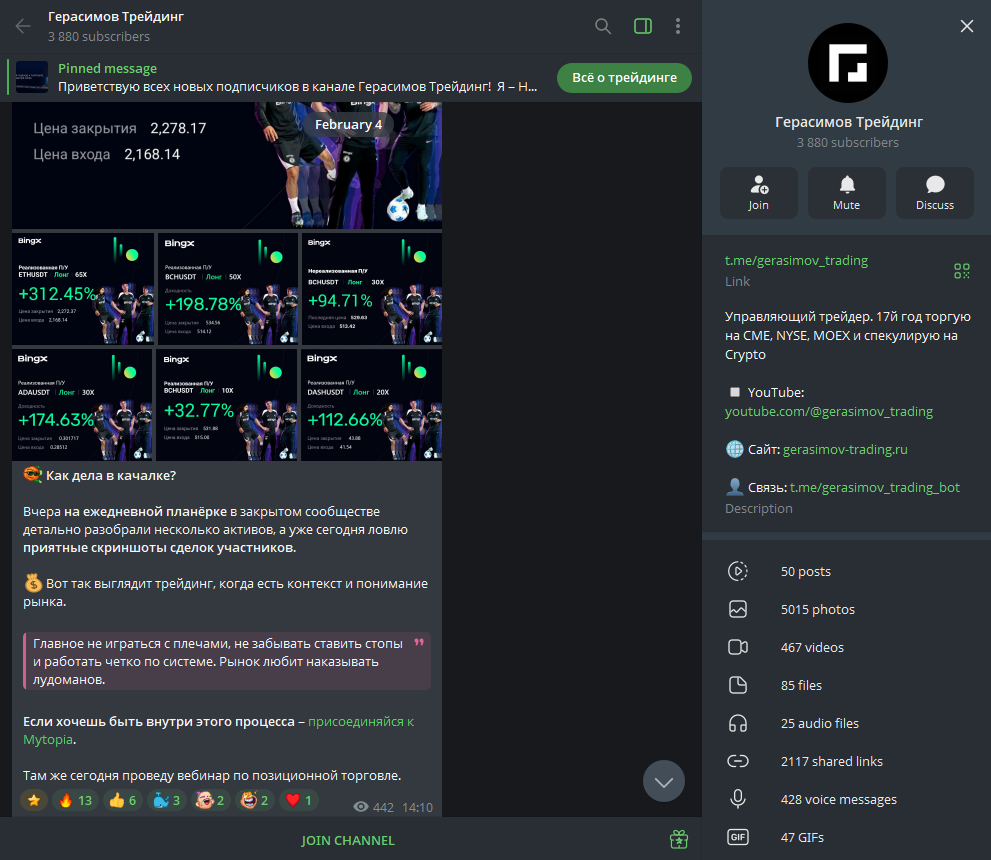Open the 2117 shared links section
991x860 pixels.
[846, 761]
